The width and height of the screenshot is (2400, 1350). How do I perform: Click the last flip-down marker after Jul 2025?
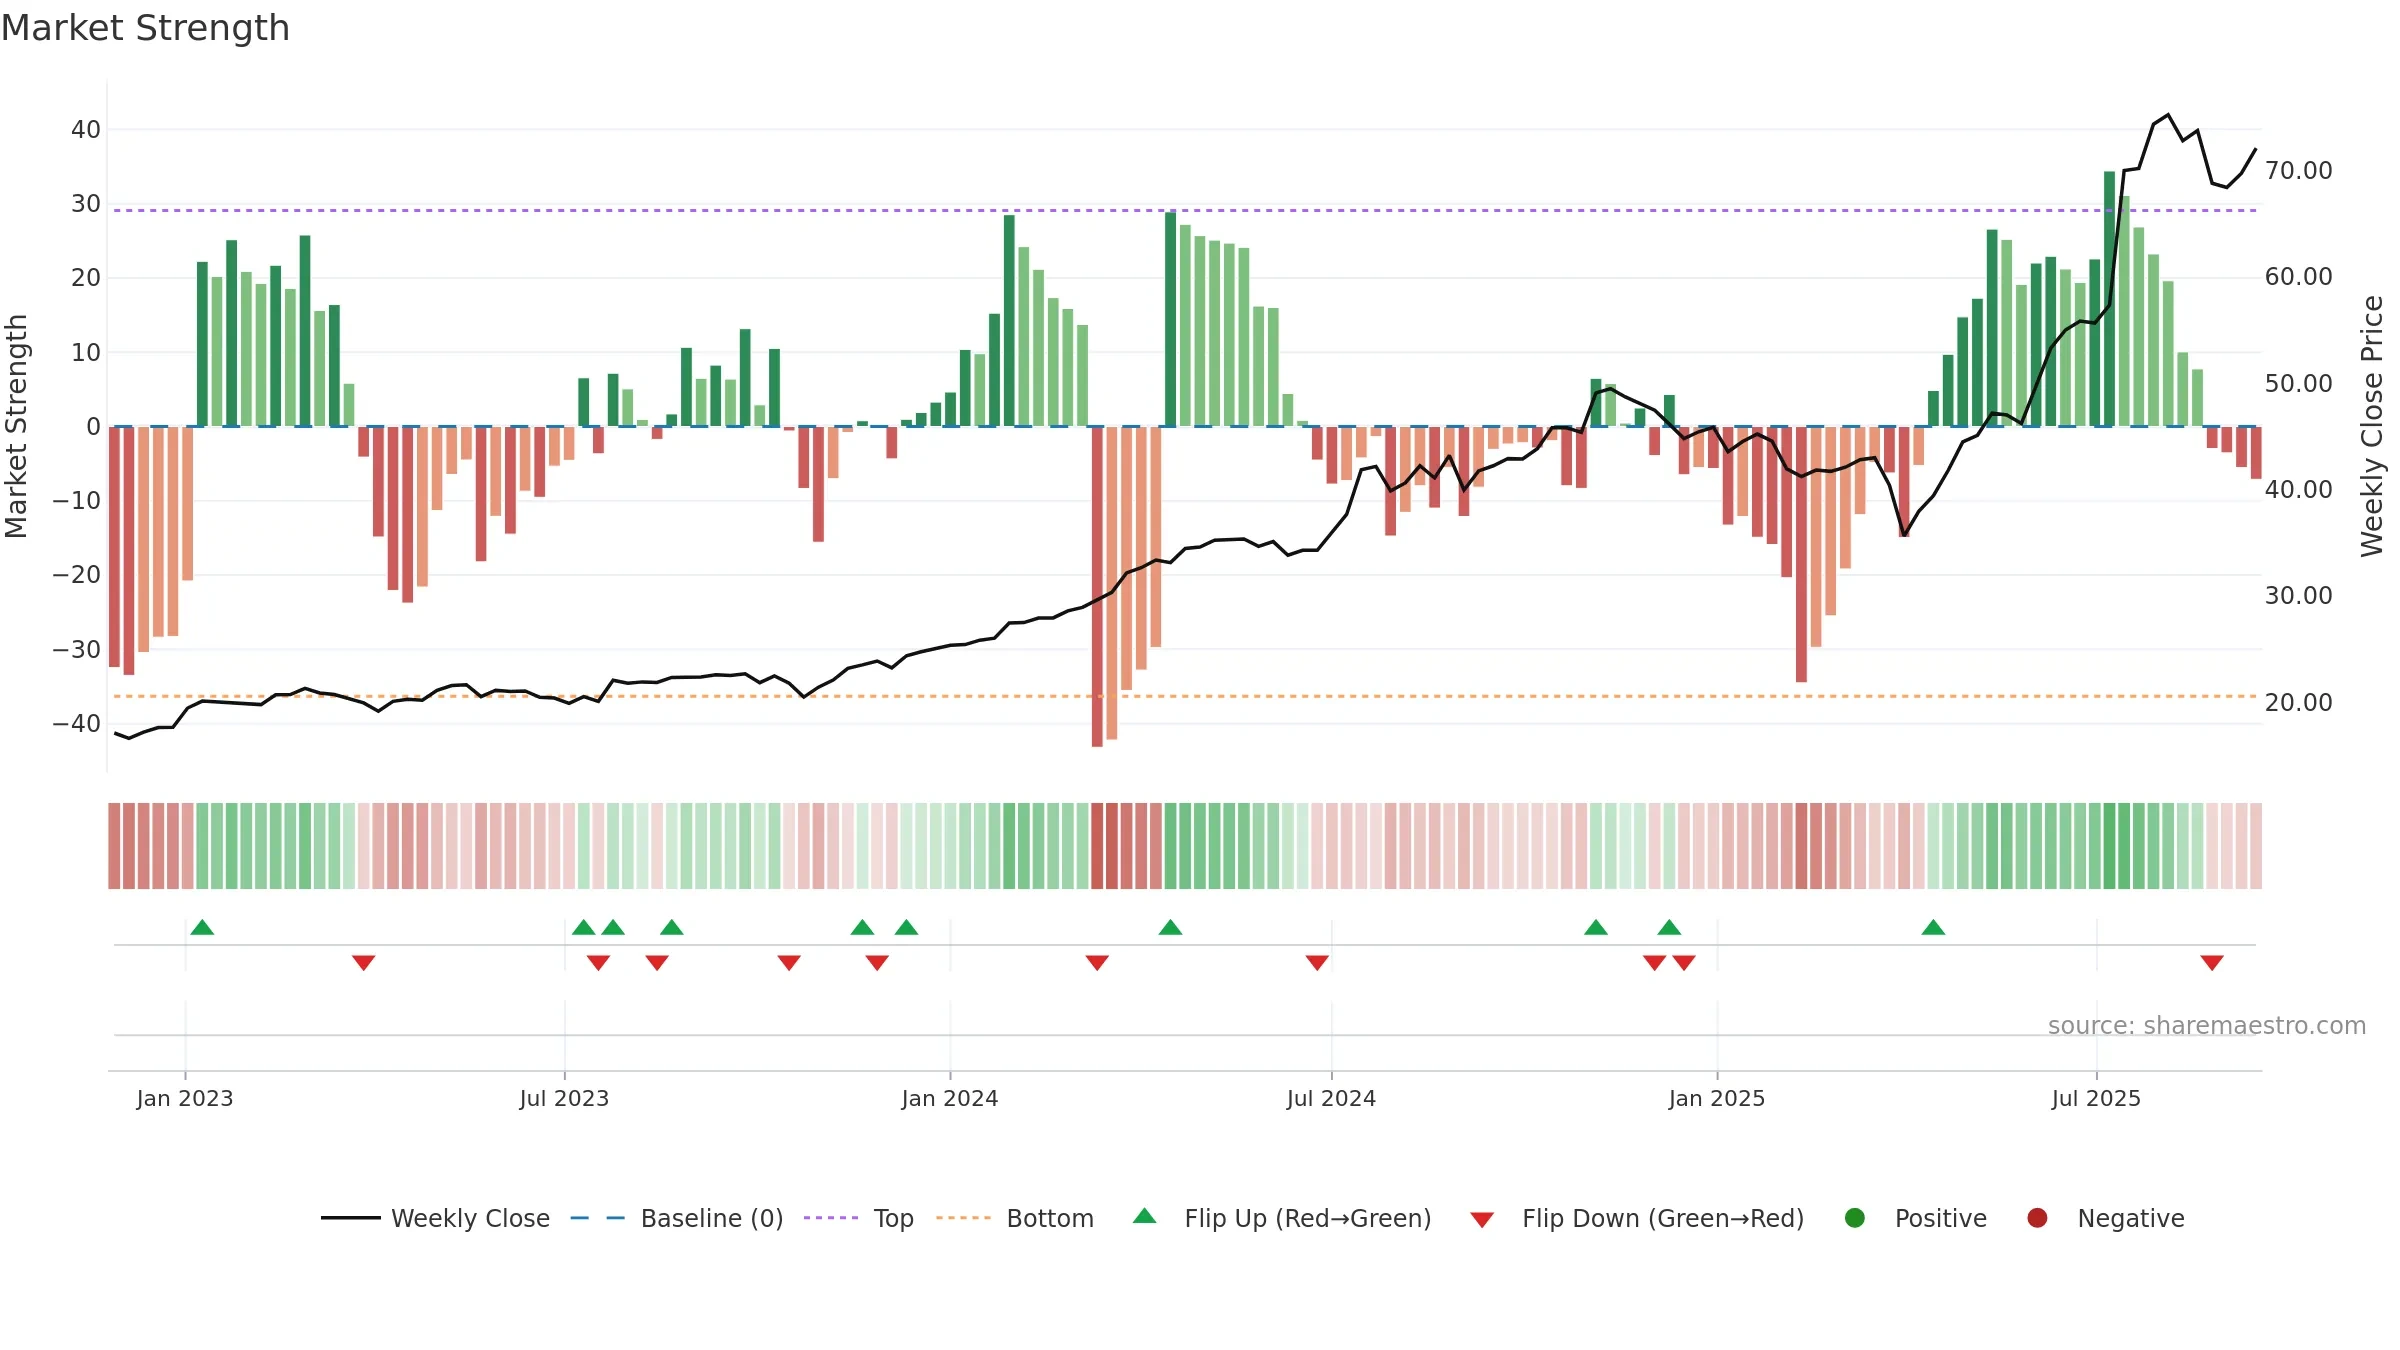click(2212, 963)
